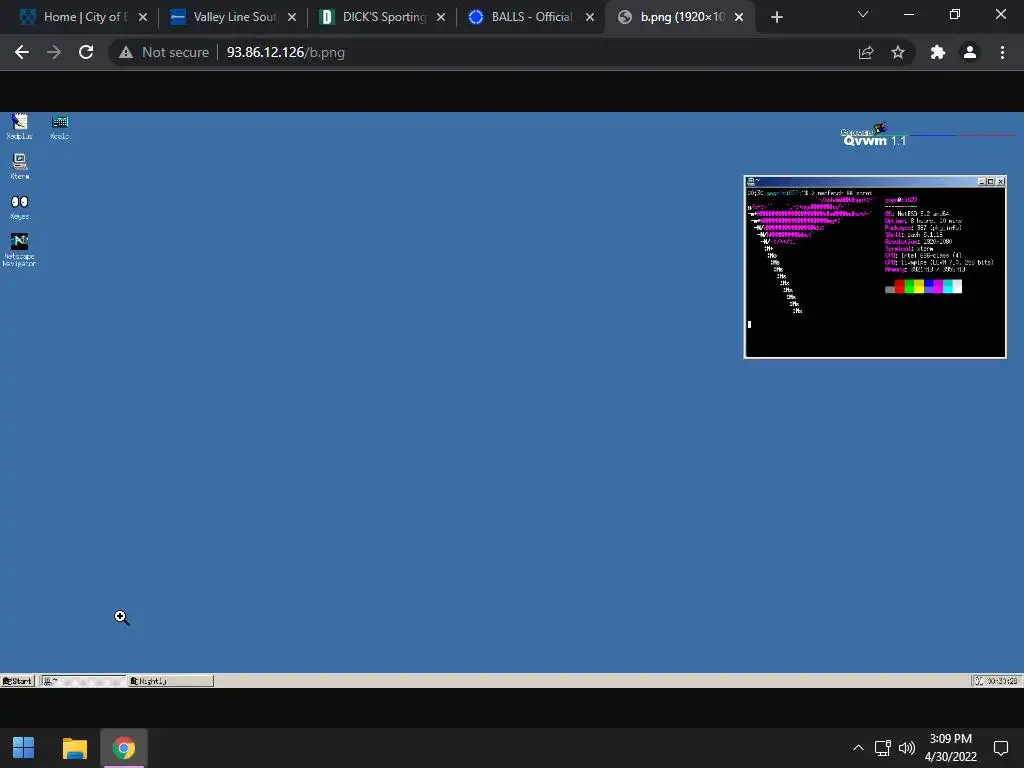This screenshot has height=768, width=1024.
Task: Go forward to the next page
Action: 54,52
